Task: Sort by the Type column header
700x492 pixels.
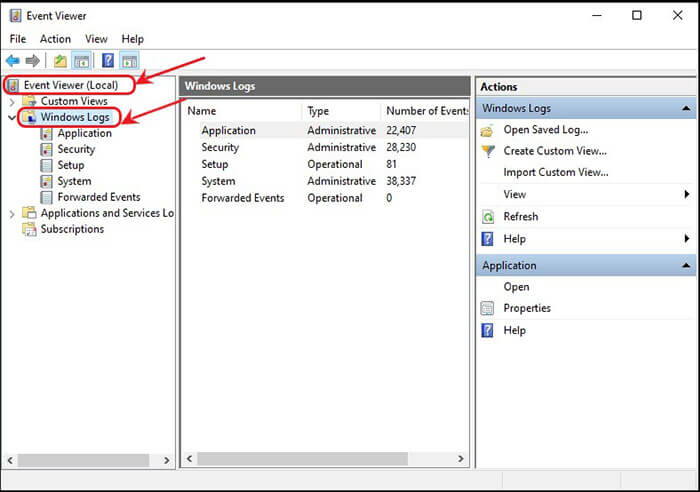Action: click(342, 111)
